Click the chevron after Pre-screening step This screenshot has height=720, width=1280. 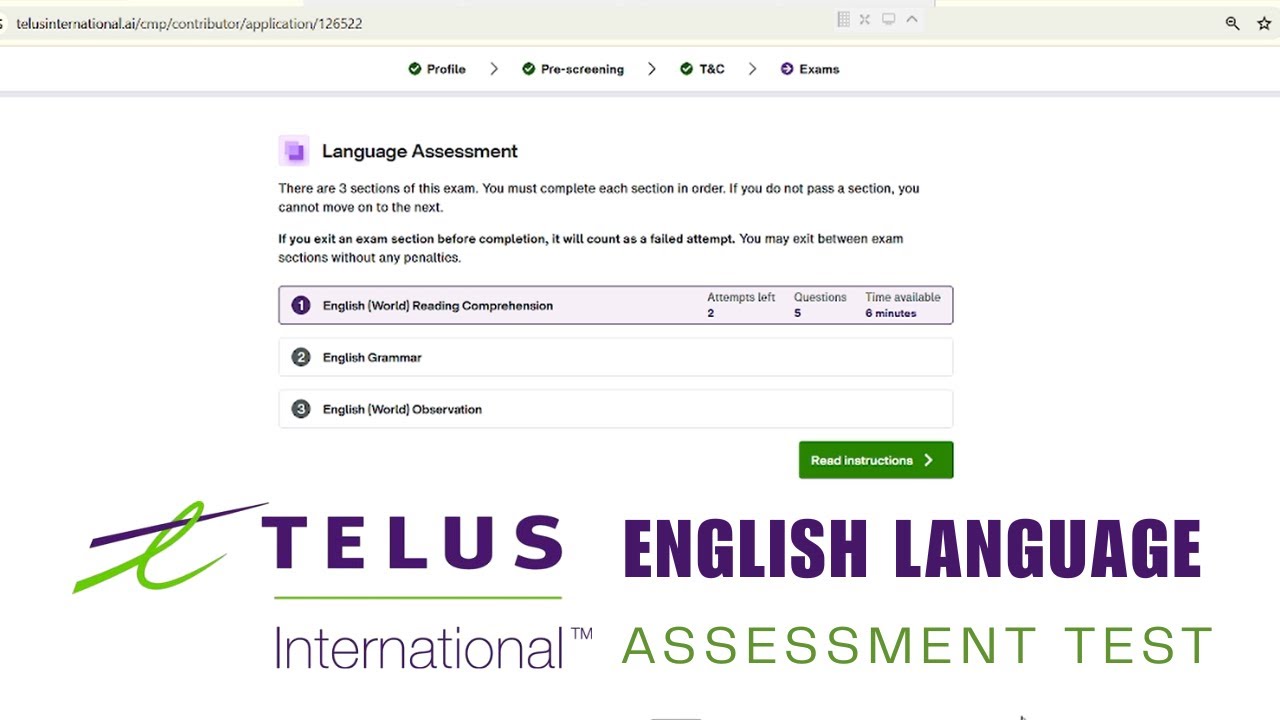(x=652, y=69)
